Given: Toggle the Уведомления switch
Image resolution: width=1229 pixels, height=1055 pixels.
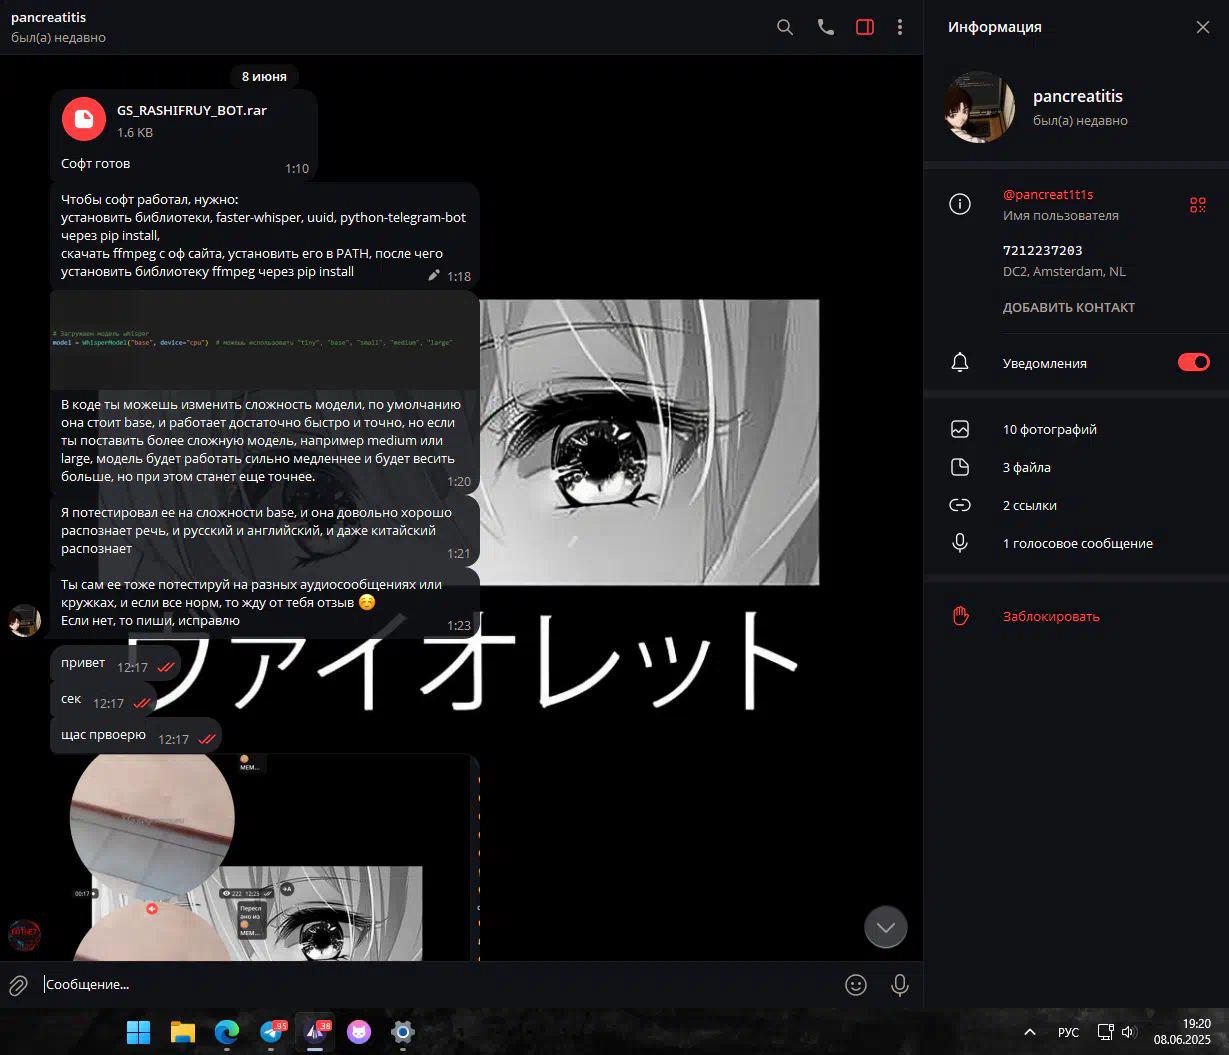Looking at the screenshot, I should (1193, 362).
